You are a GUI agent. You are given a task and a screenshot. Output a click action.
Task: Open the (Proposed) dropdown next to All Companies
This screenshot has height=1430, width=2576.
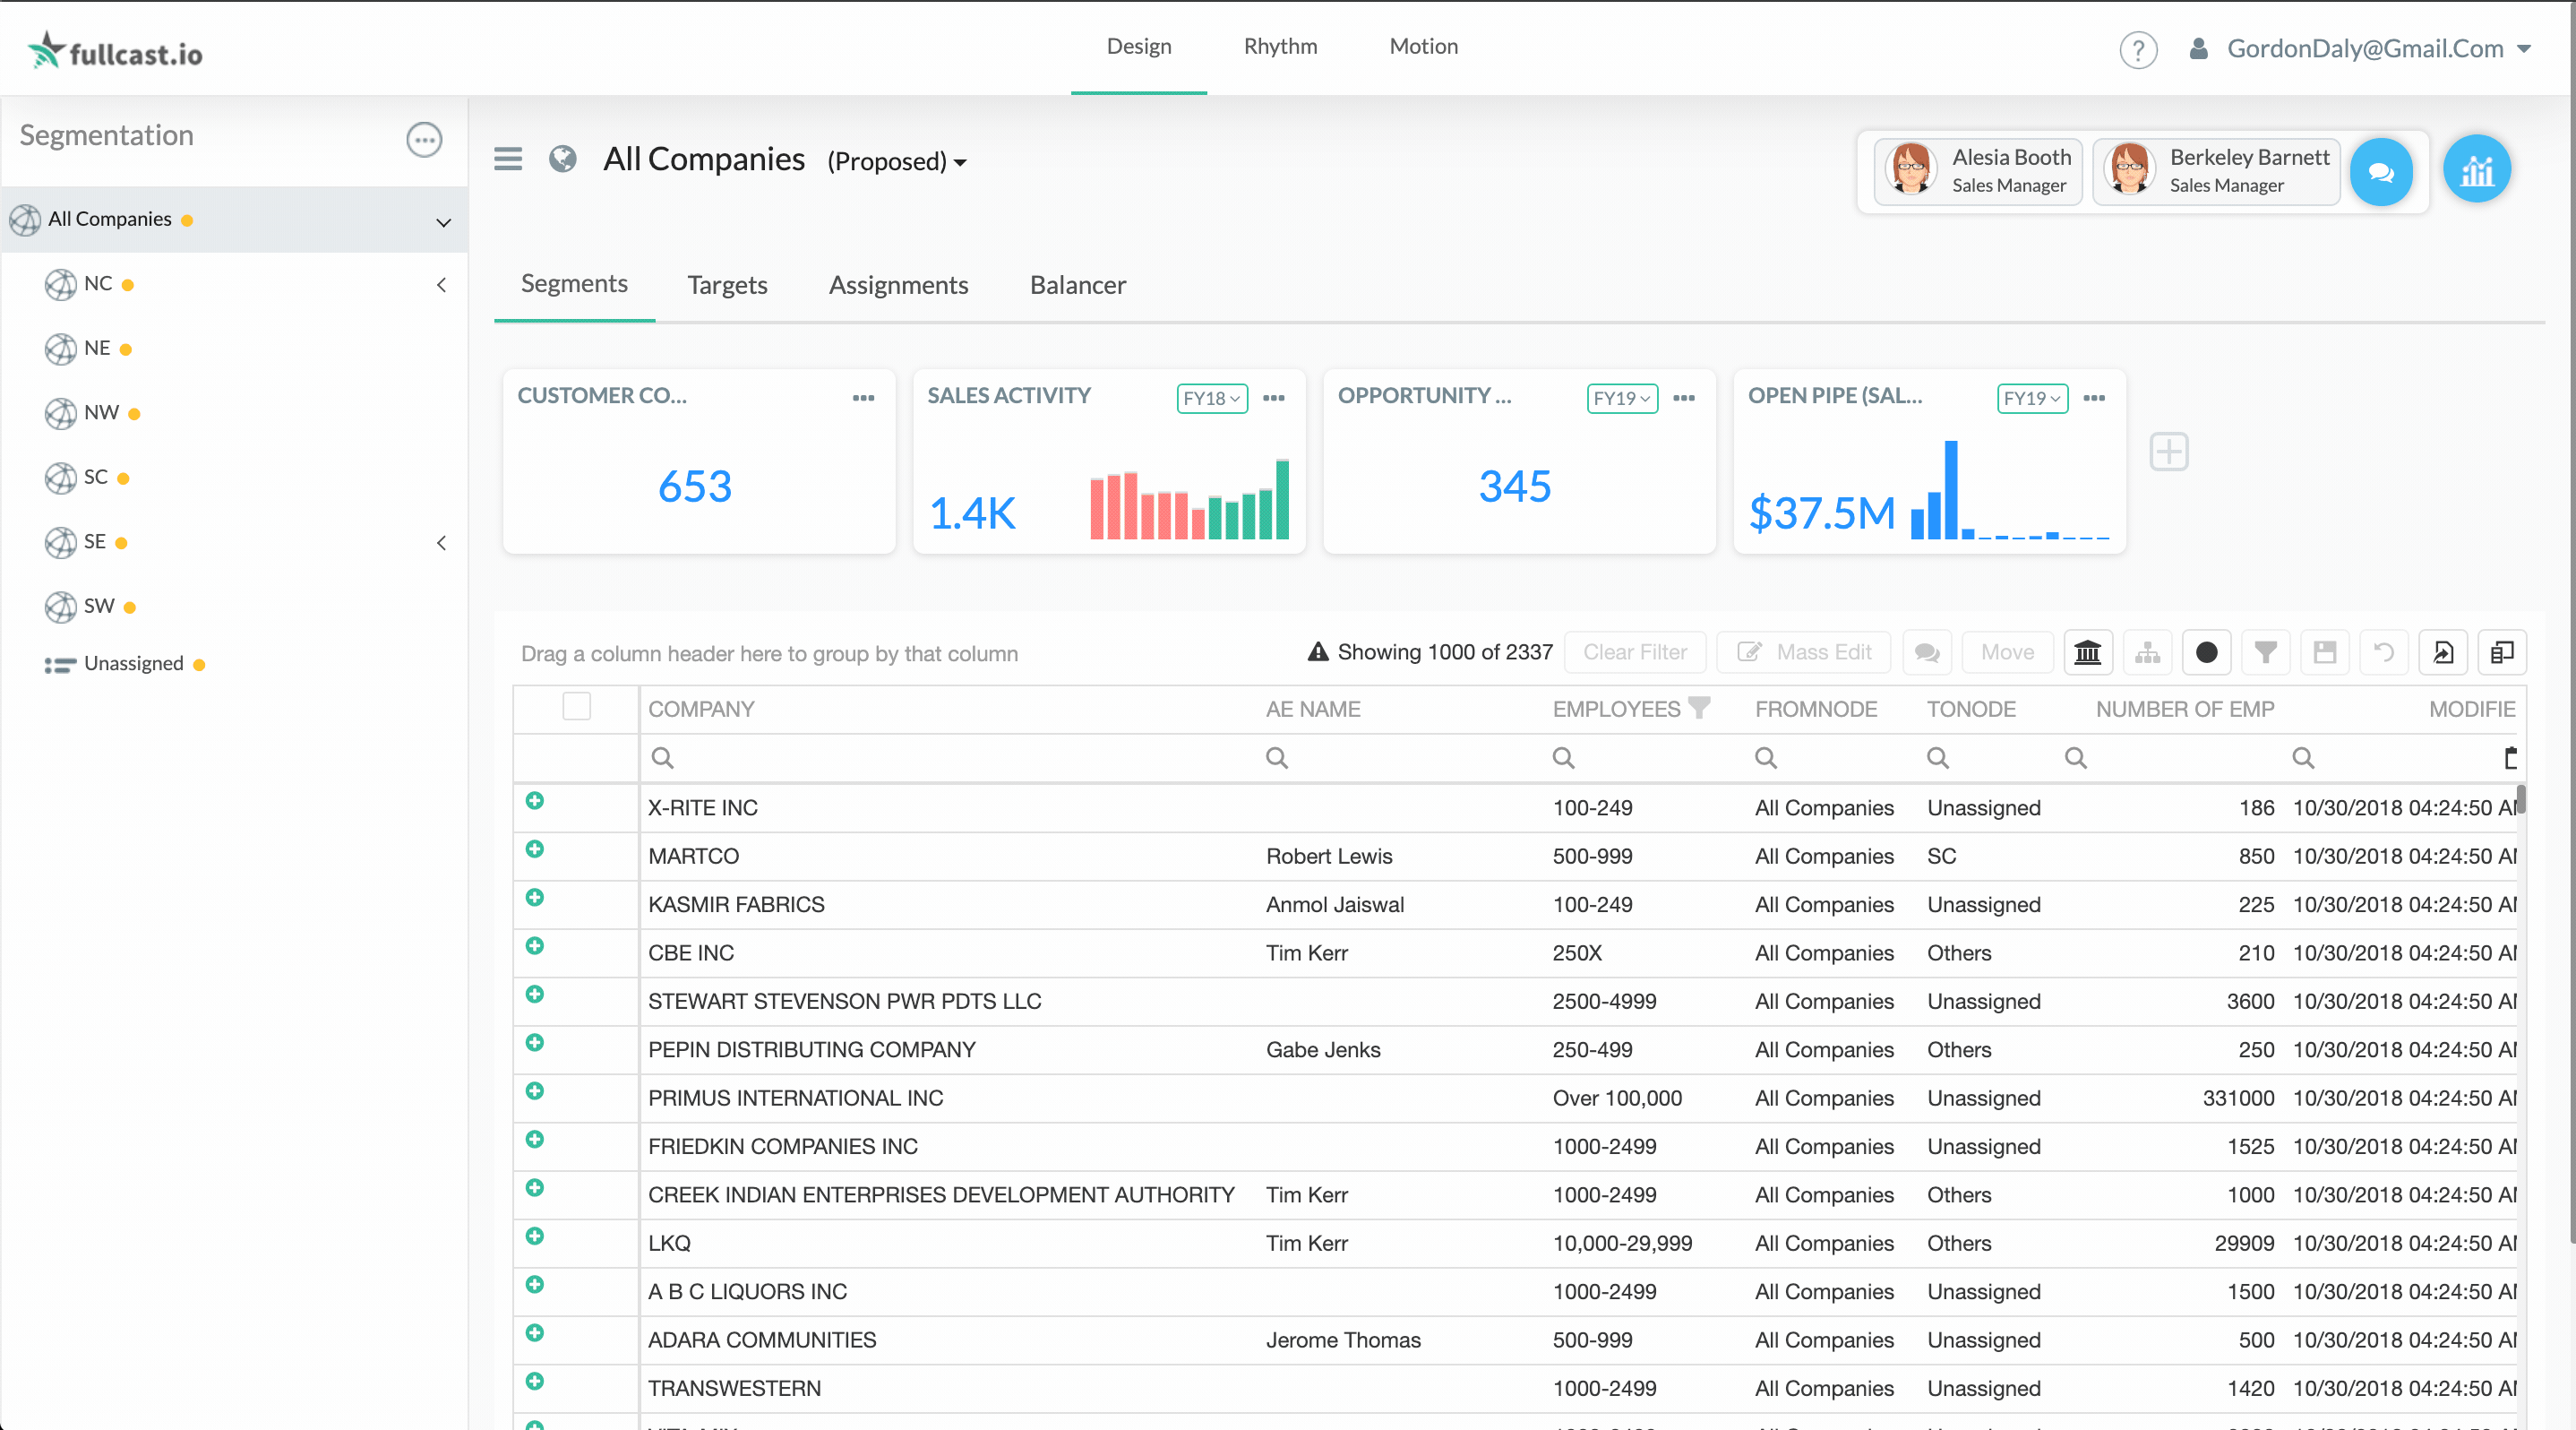[x=896, y=161]
